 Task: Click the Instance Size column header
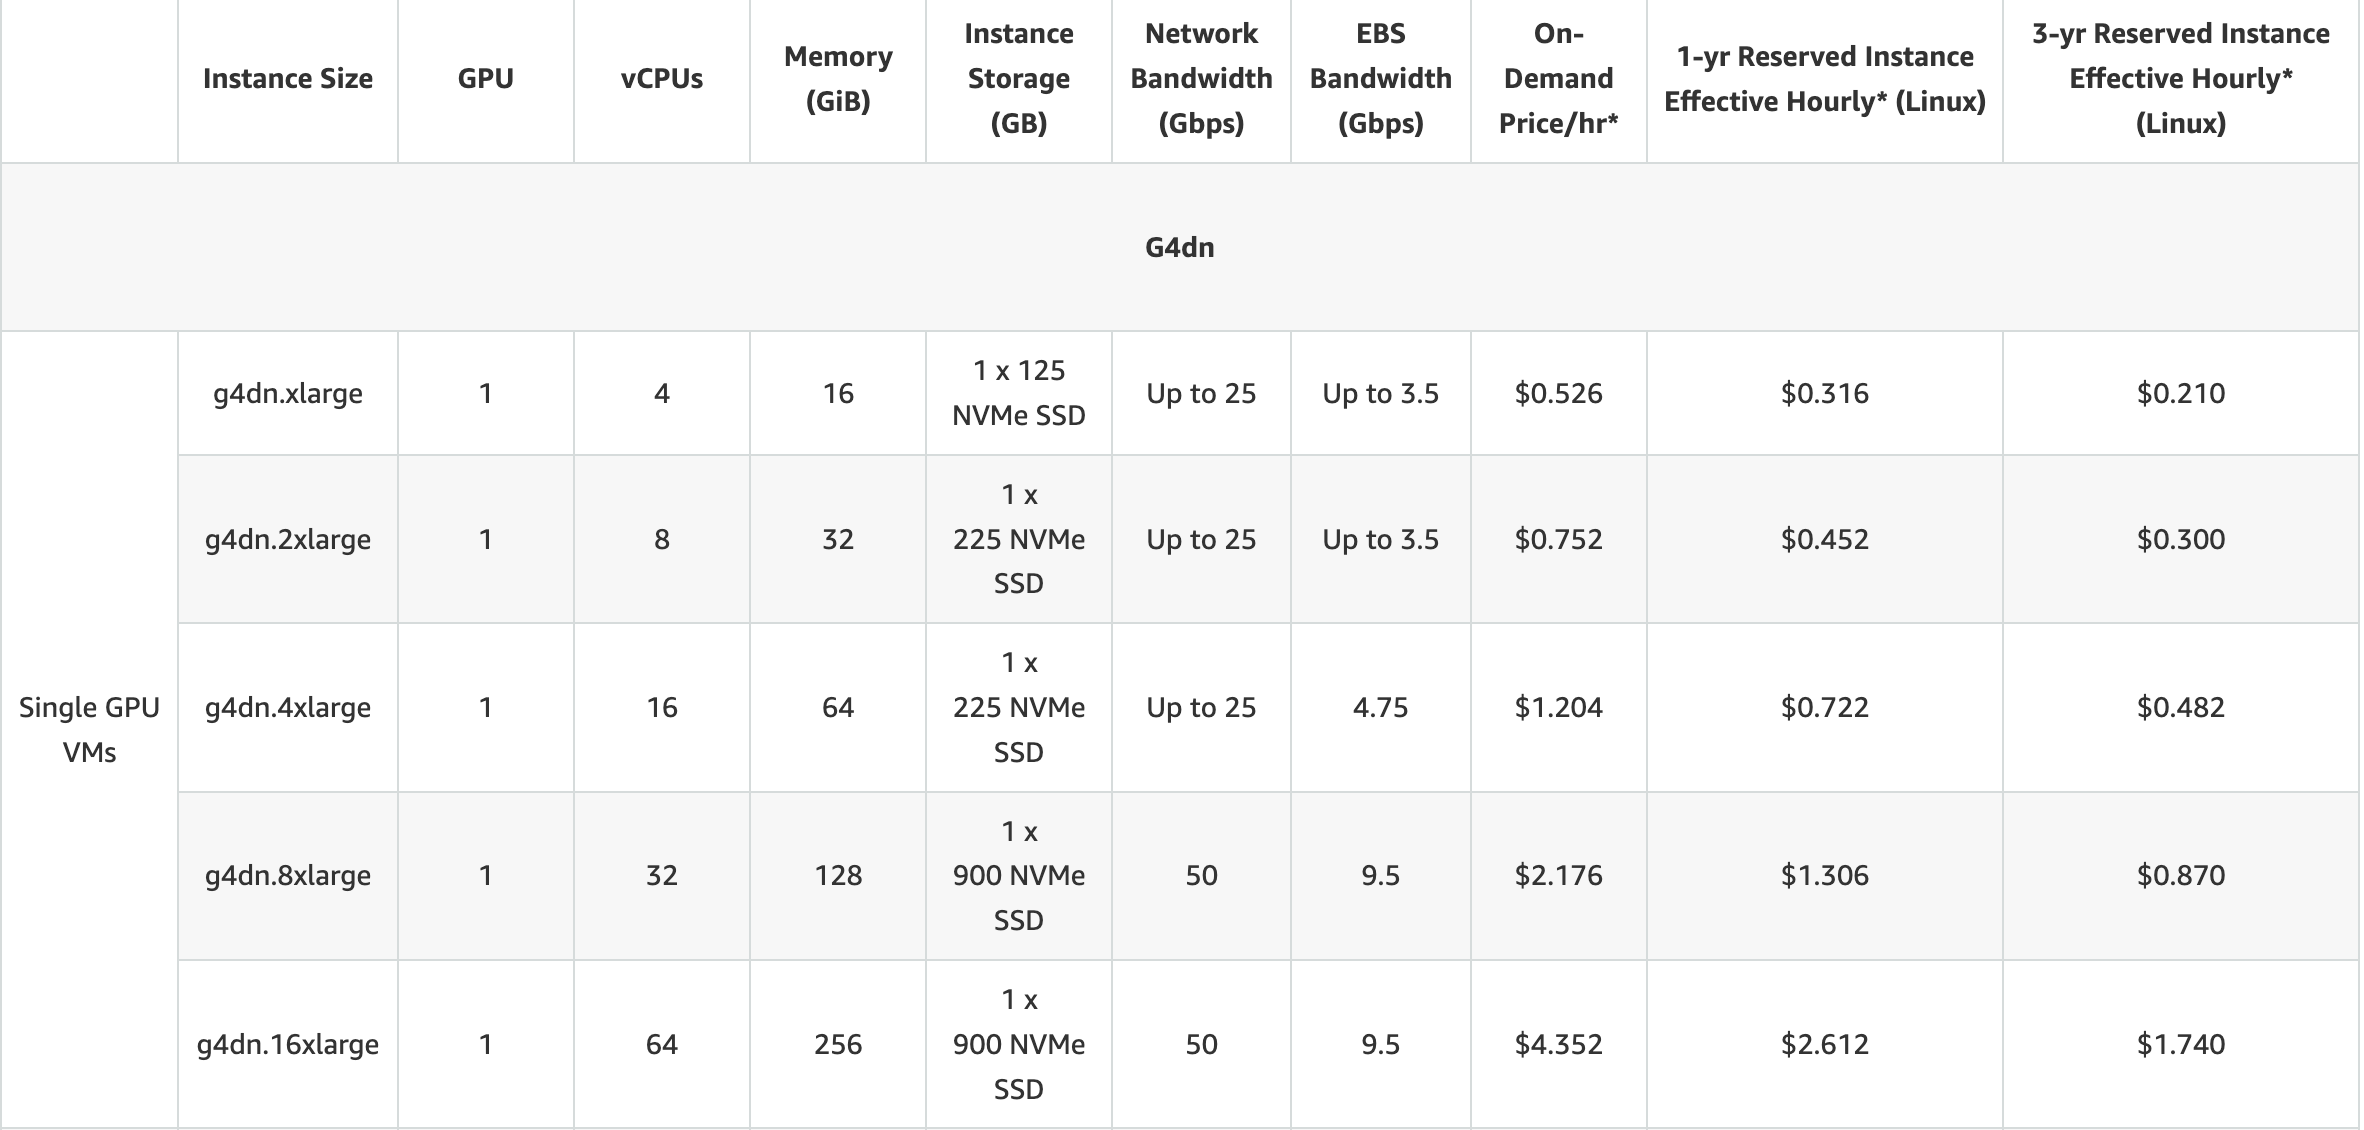pos(287,78)
